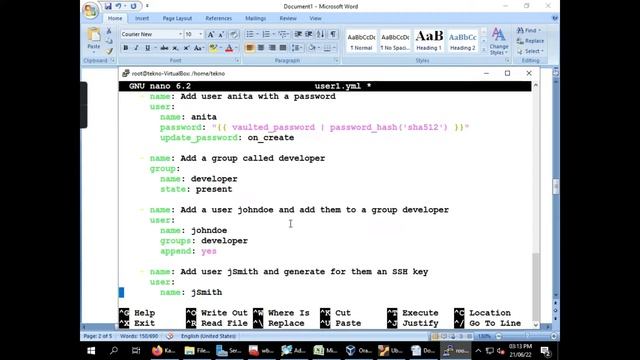Viewport: 640px width, 360px height.
Task: Increase paragraph indent
Action: (309, 34)
